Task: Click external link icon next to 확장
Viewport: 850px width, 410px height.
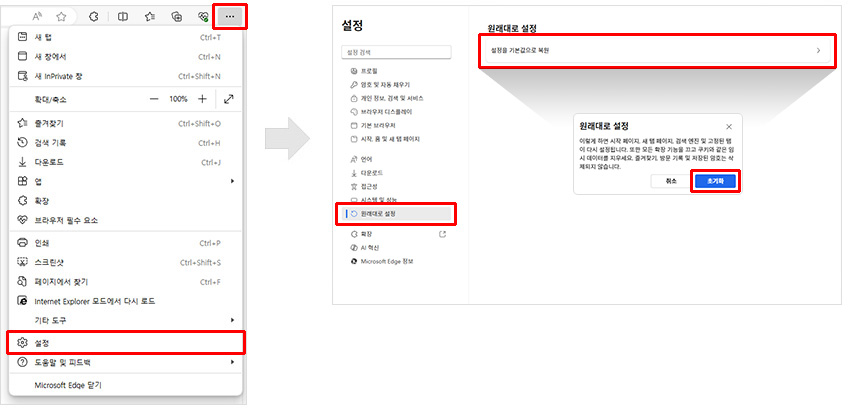Action: click(442, 234)
